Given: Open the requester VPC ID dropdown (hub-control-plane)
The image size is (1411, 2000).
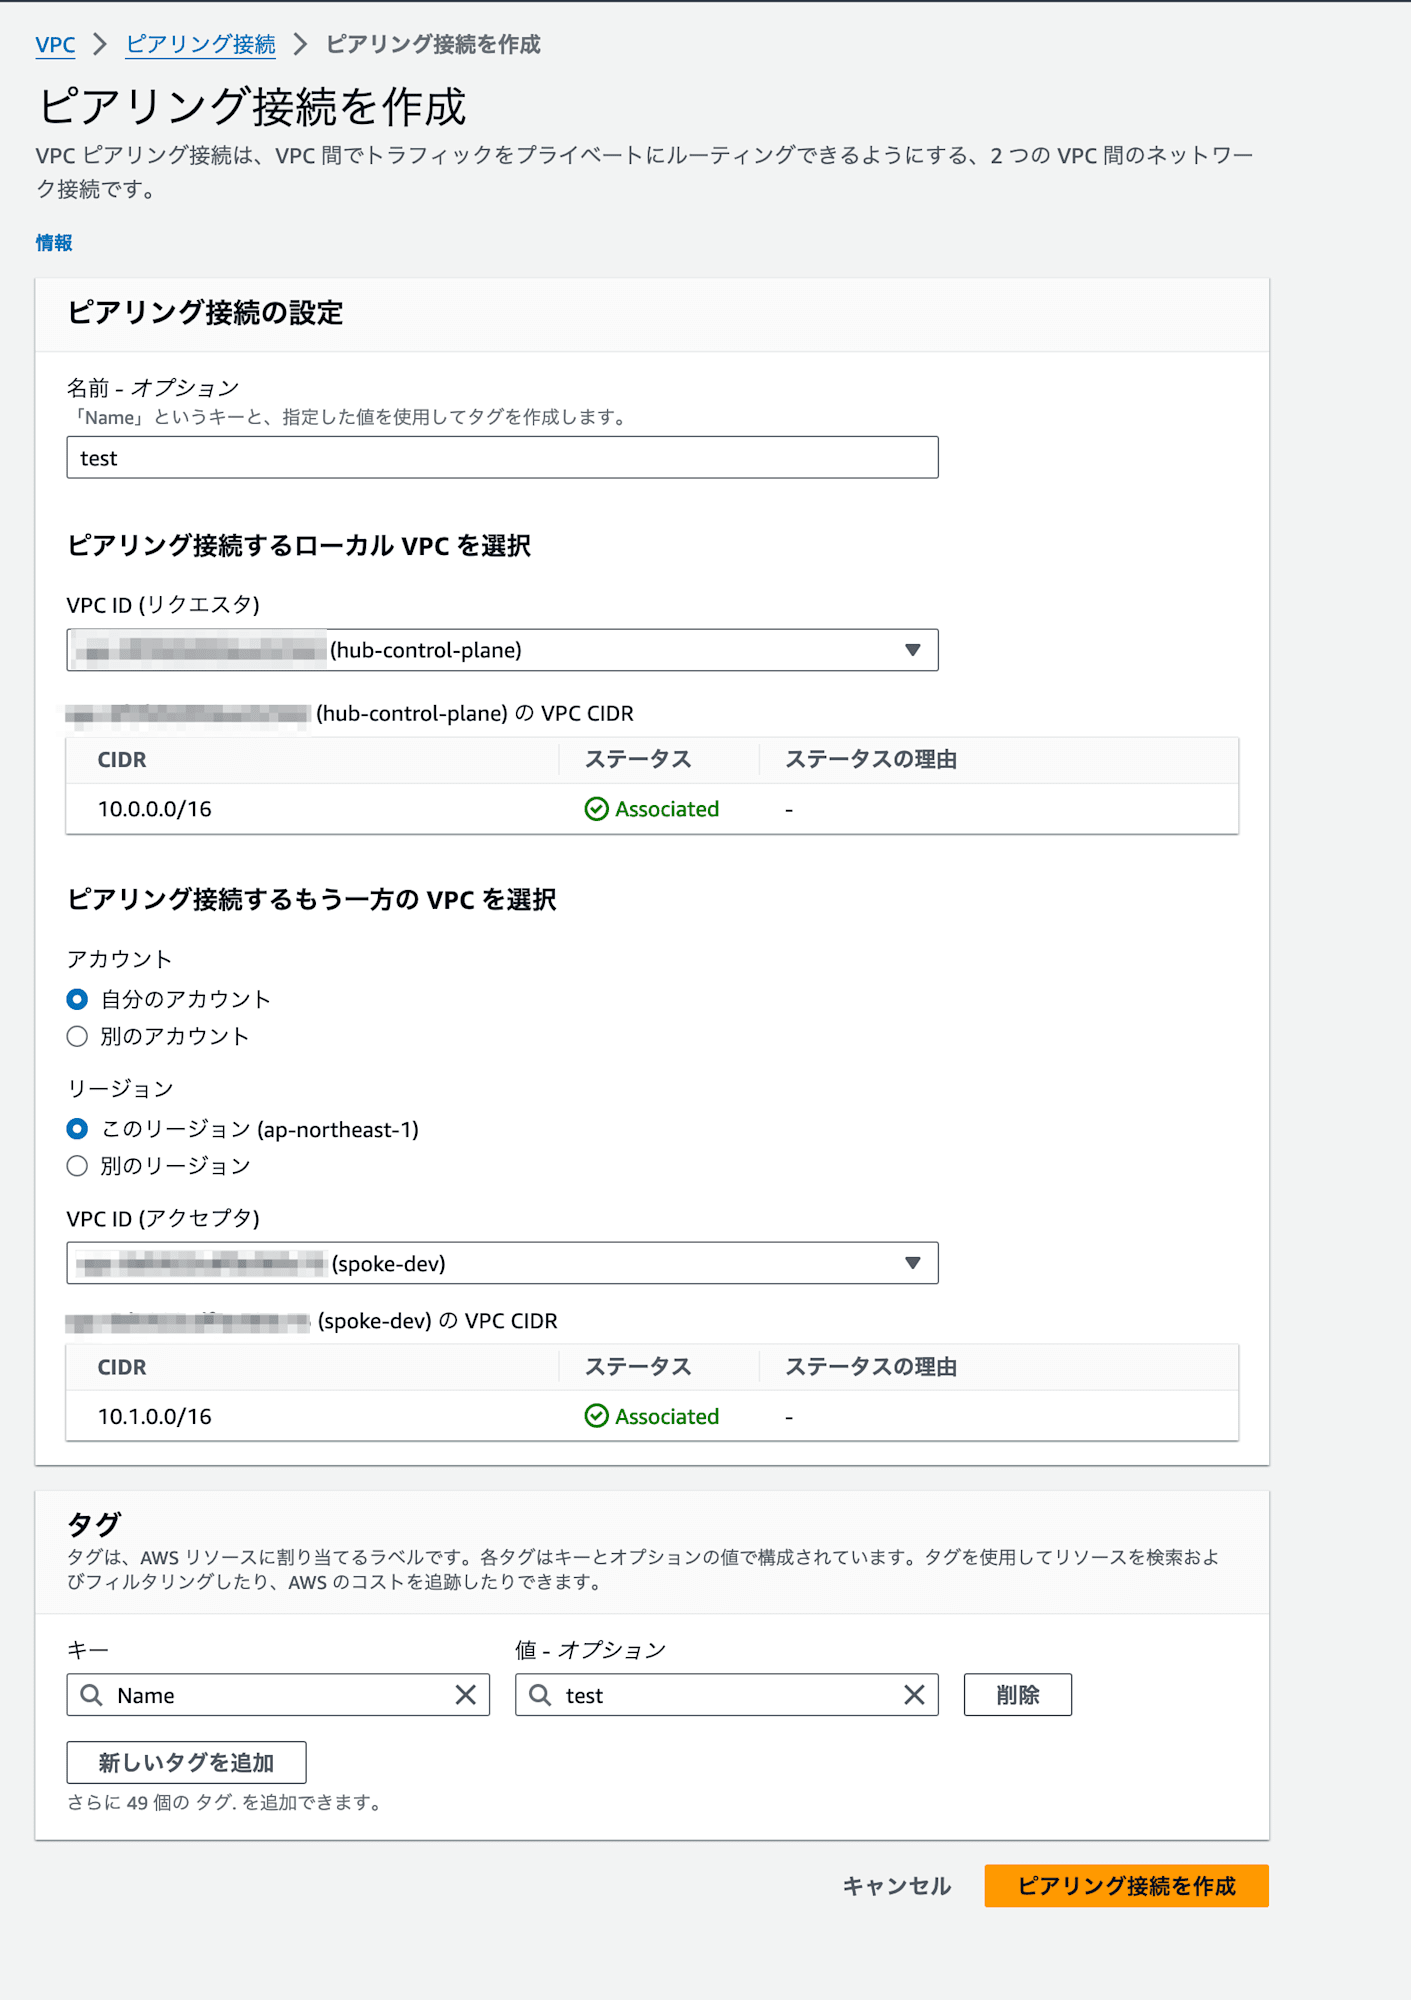Looking at the screenshot, I should [502, 650].
